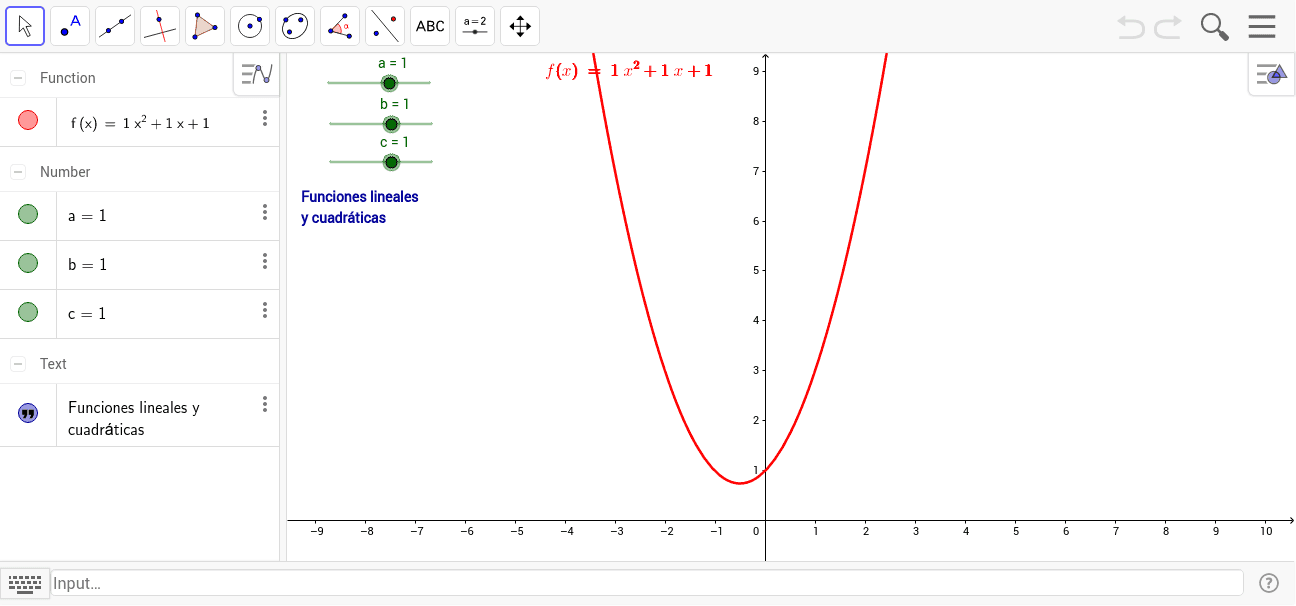The height and width of the screenshot is (606, 1296).
Task: Click the Text group header label
Action: pyautogui.click(x=53, y=364)
